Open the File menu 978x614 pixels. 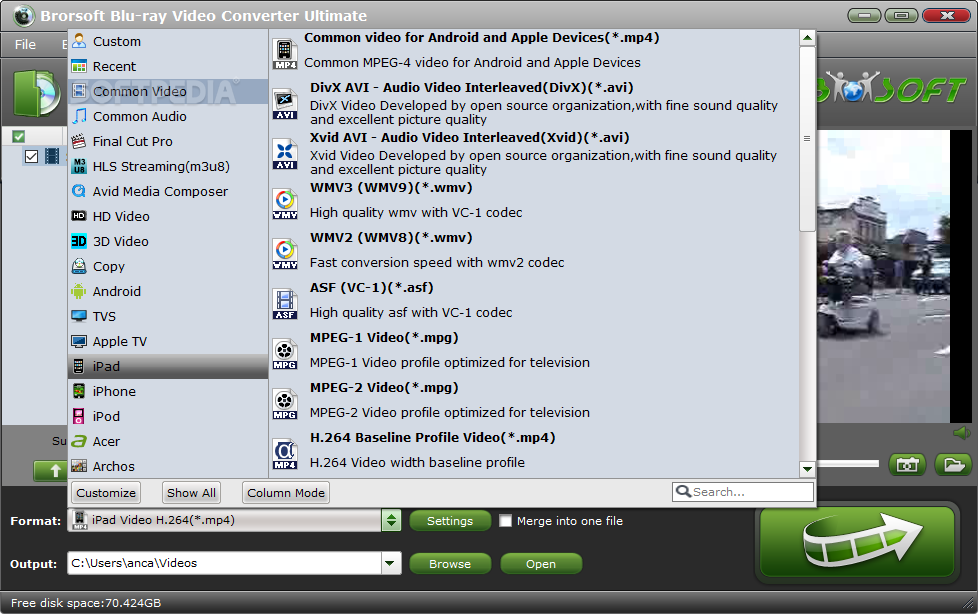pyautogui.click(x=25, y=44)
